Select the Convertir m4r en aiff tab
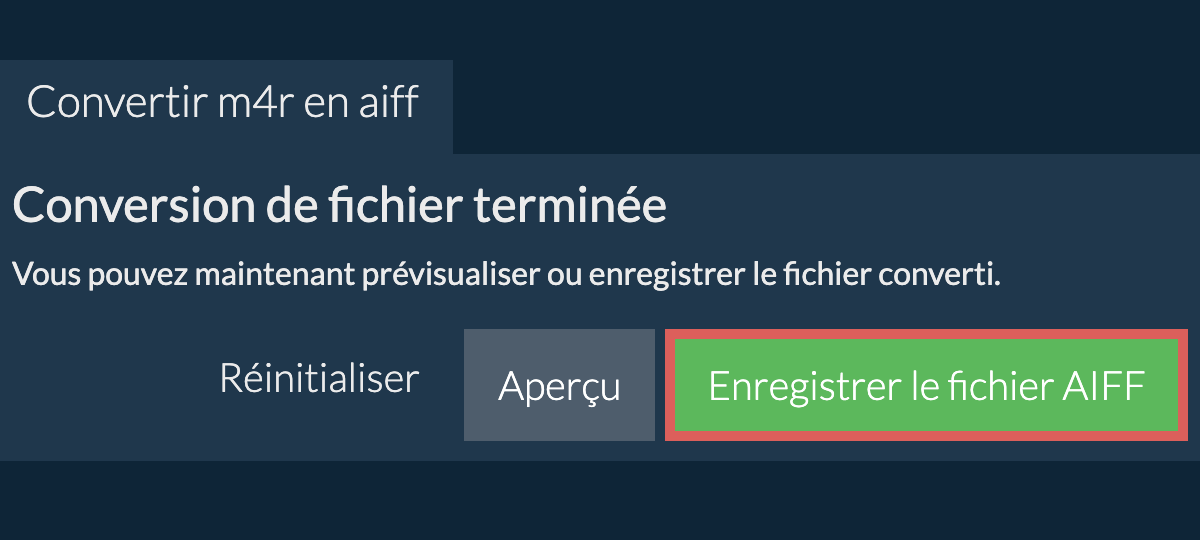1200x540 pixels. (x=223, y=103)
